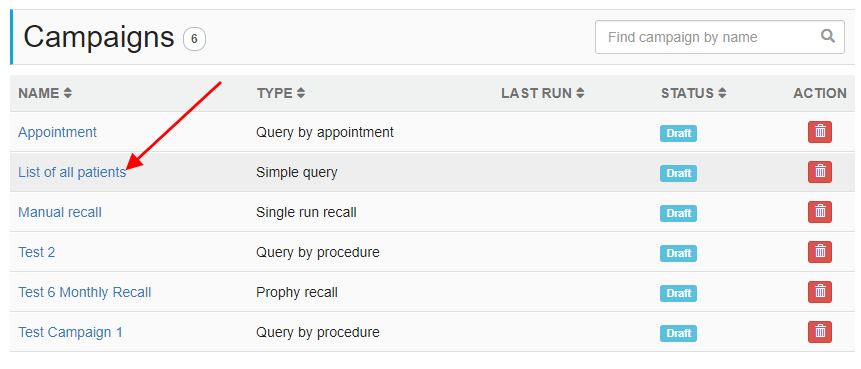
Task: Click trash icon for List of all patients
Action: (x=820, y=172)
